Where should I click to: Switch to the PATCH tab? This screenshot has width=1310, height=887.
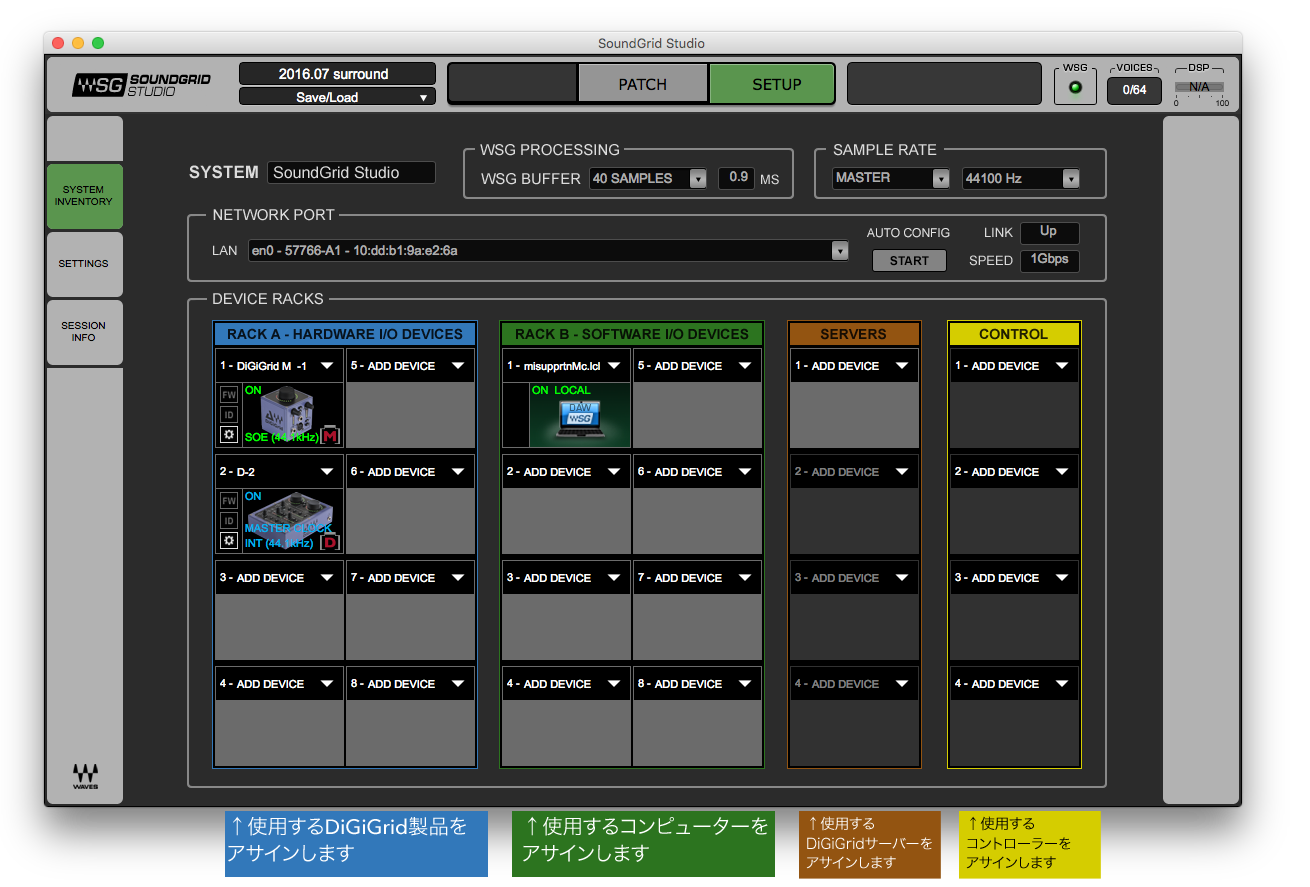pyautogui.click(x=643, y=84)
